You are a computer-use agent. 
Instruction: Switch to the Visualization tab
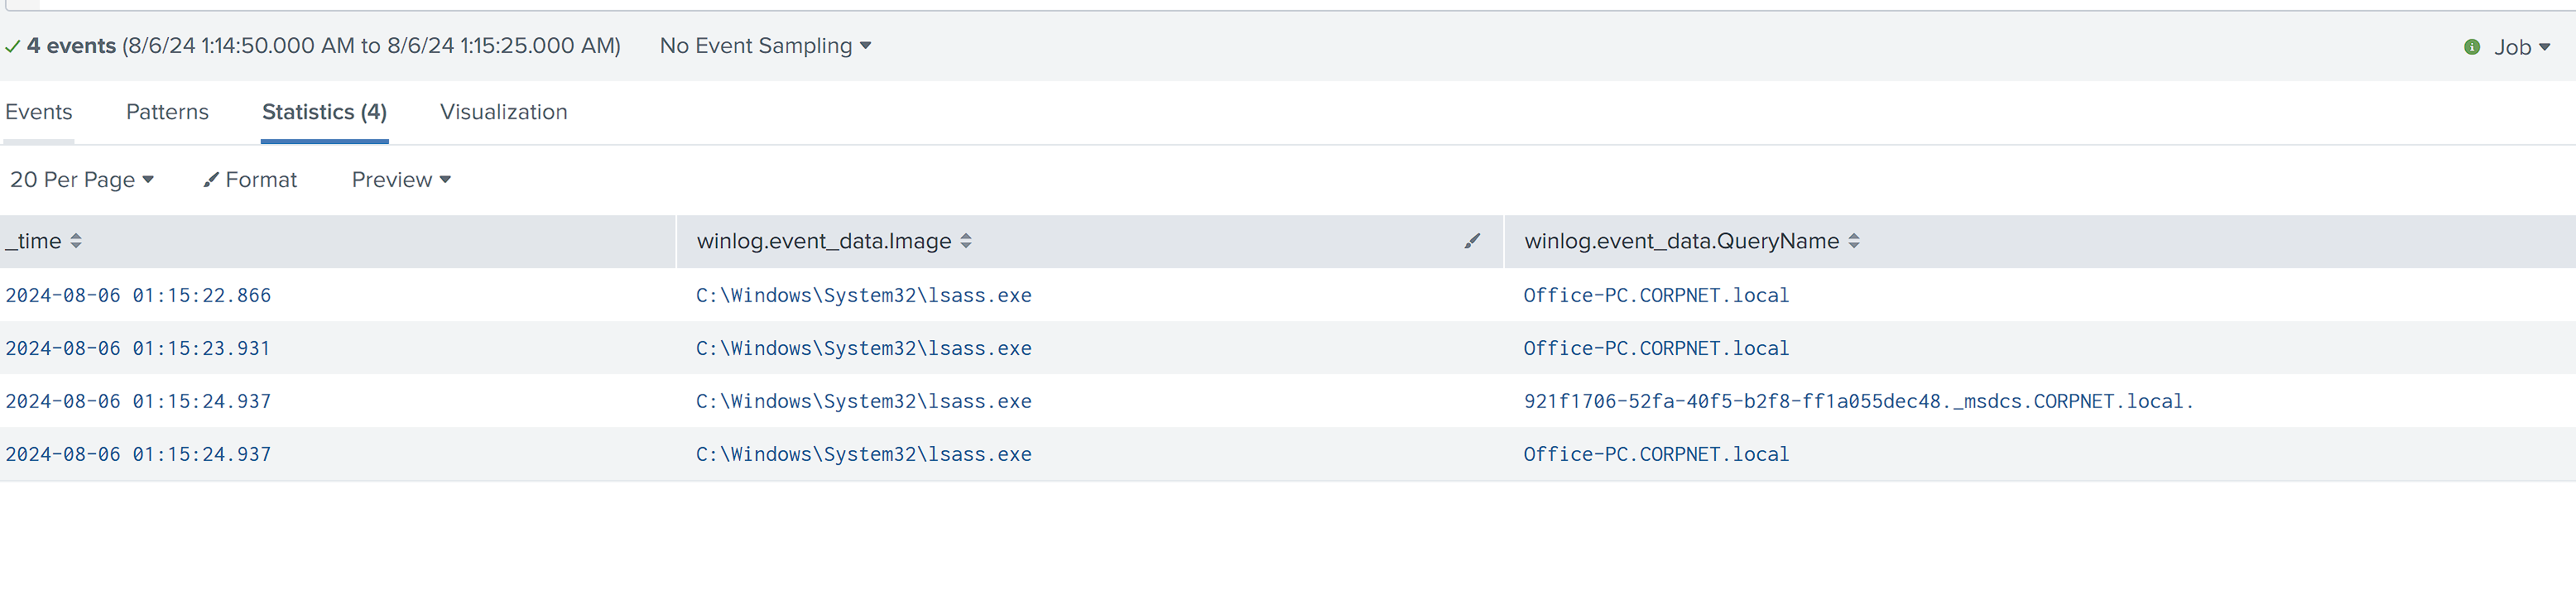click(x=503, y=112)
